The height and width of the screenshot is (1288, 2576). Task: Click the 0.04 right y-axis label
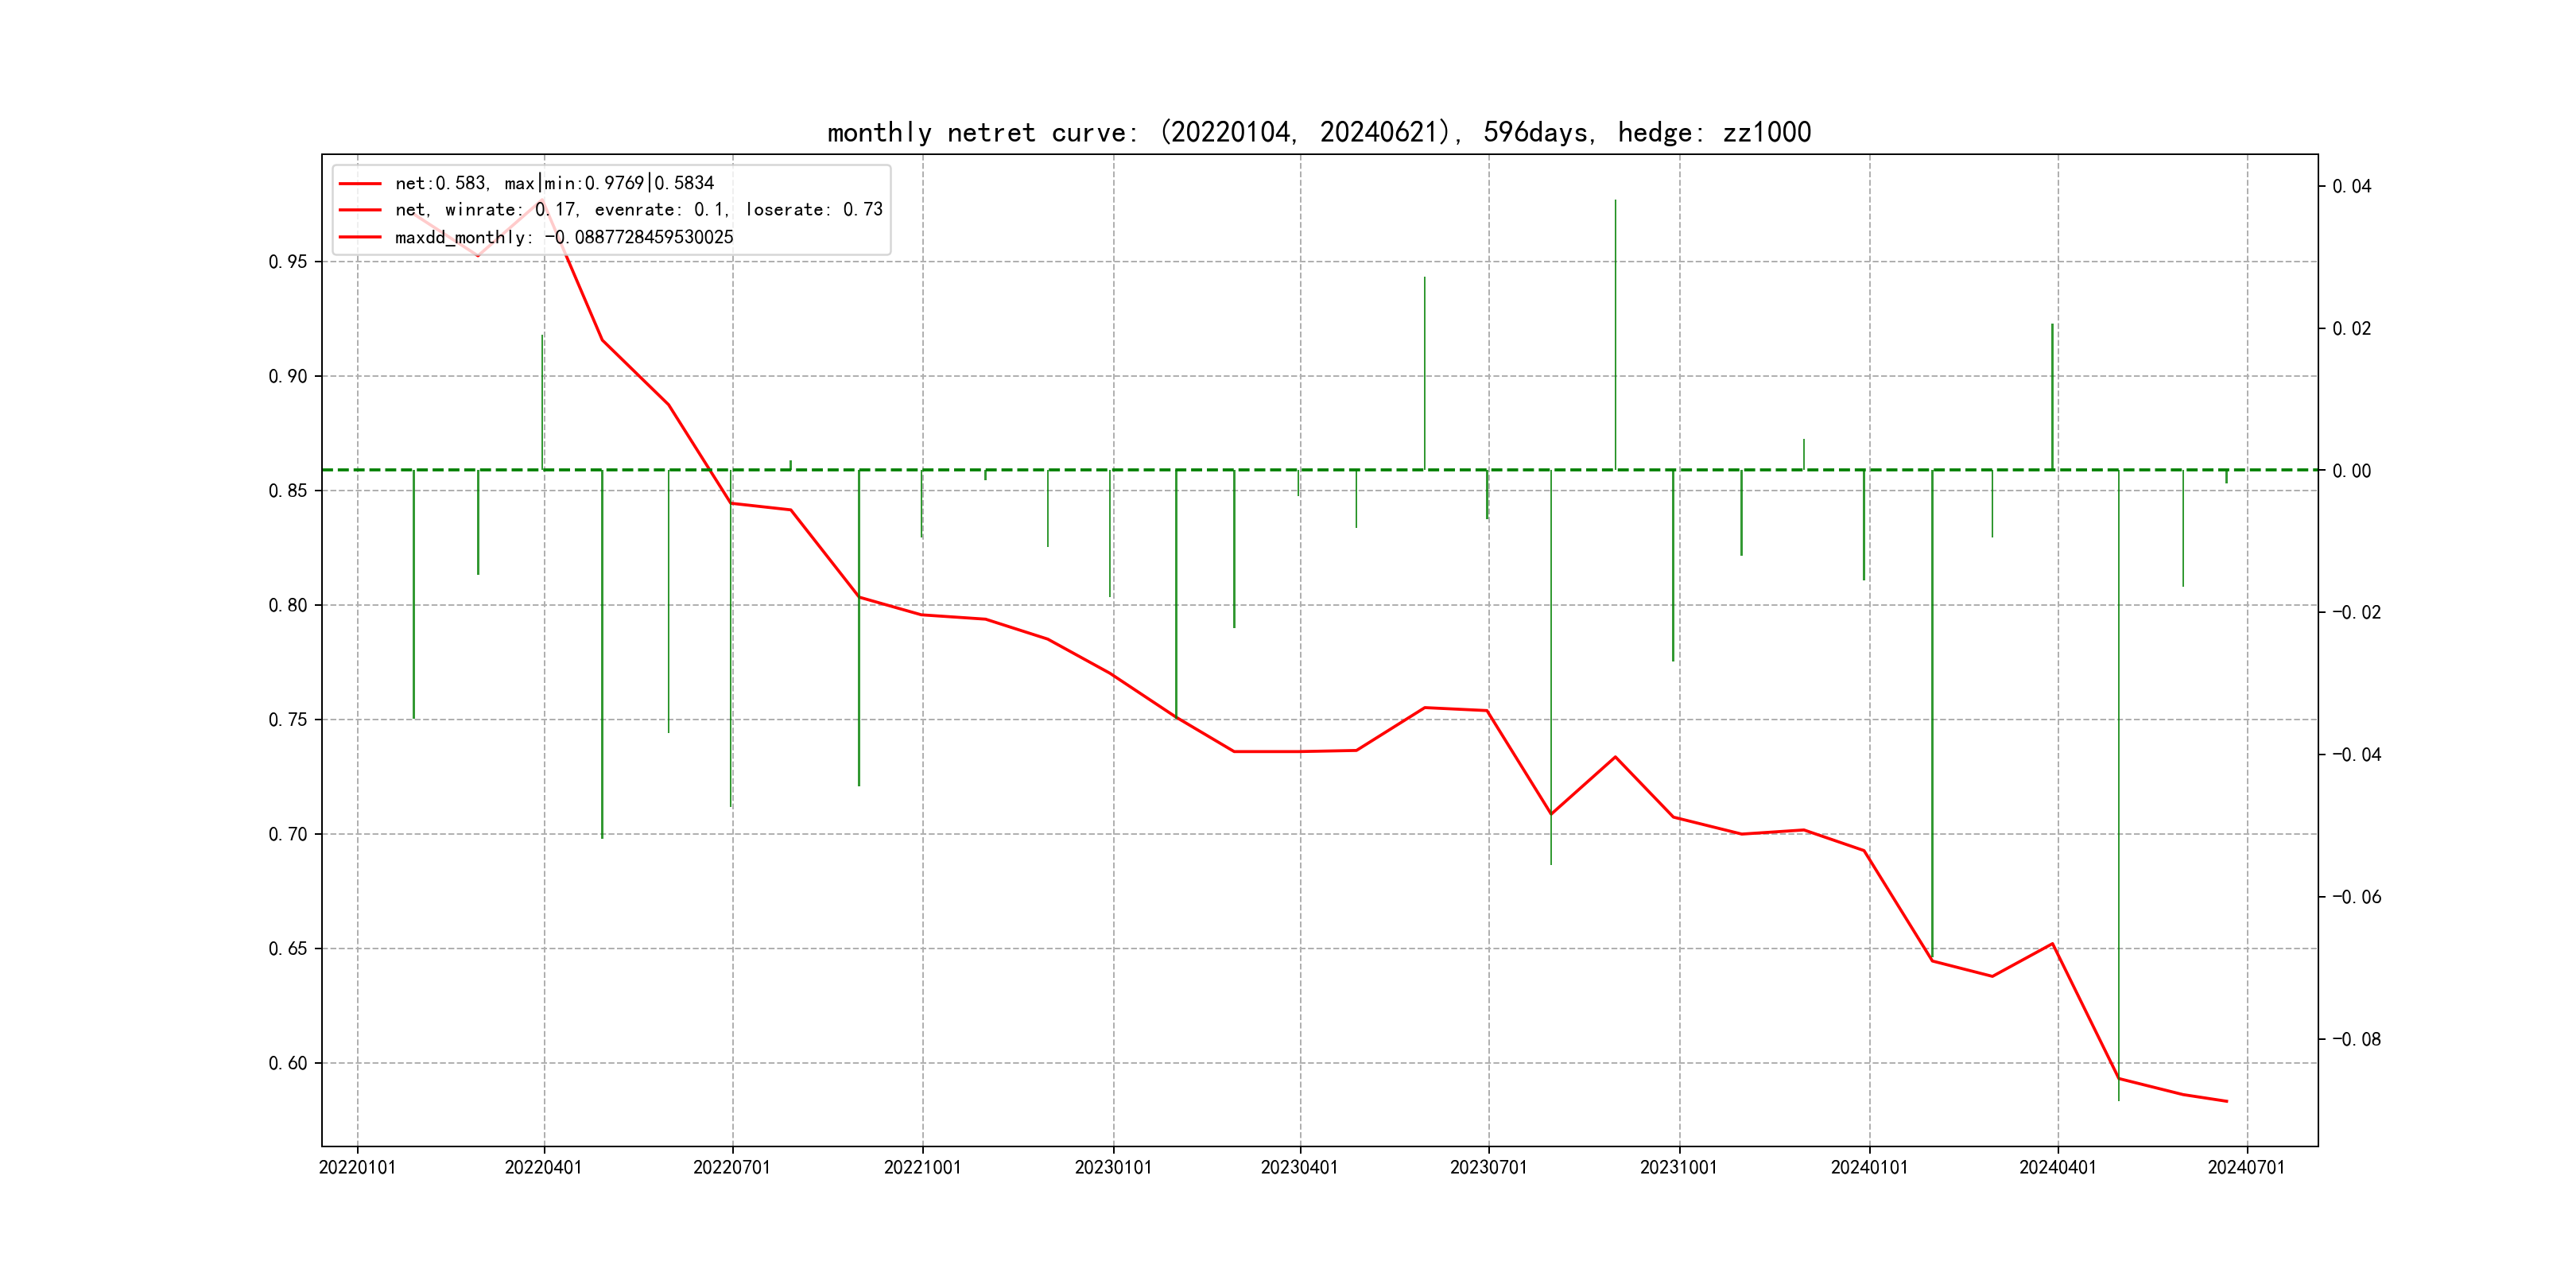2351,187
